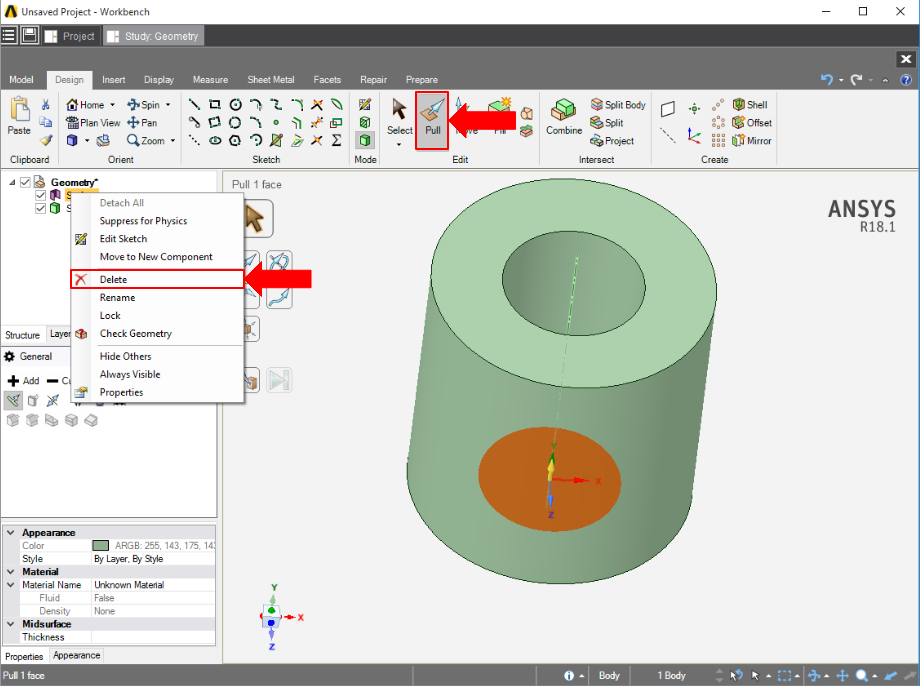Viewport: 920px width, 686px height.
Task: Select the Mirror tool
Action: point(752,141)
